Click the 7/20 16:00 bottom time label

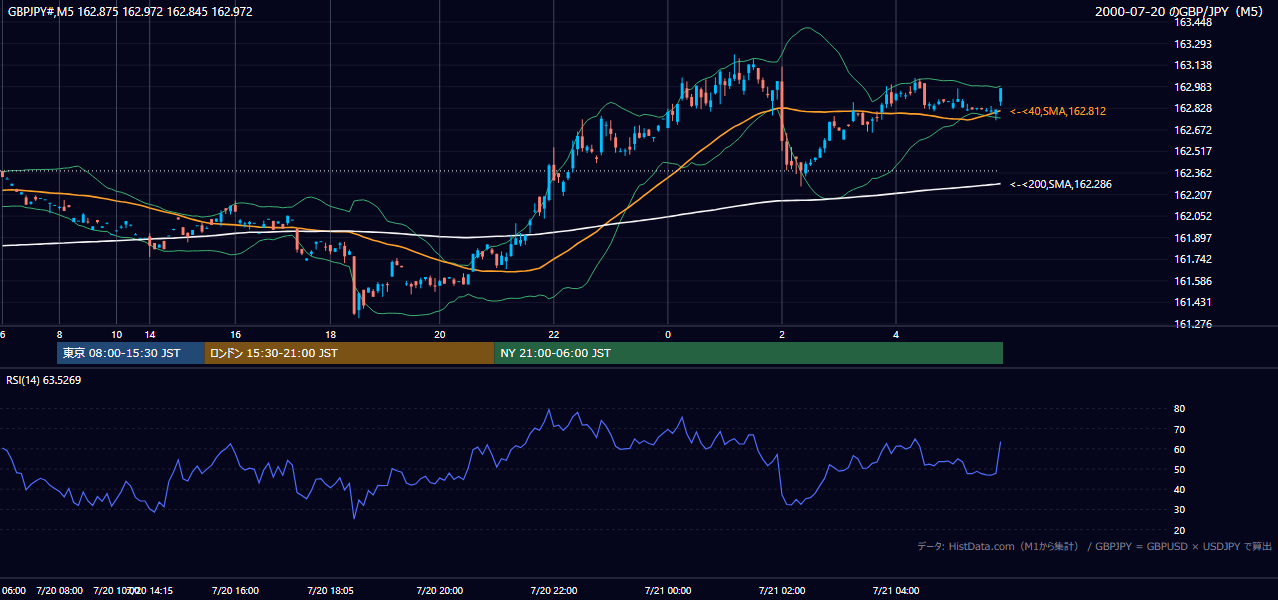(x=235, y=590)
